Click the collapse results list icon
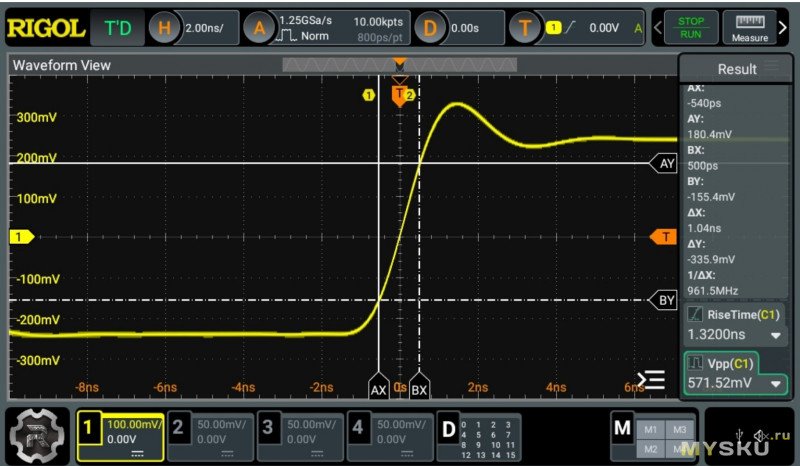 click(x=652, y=380)
